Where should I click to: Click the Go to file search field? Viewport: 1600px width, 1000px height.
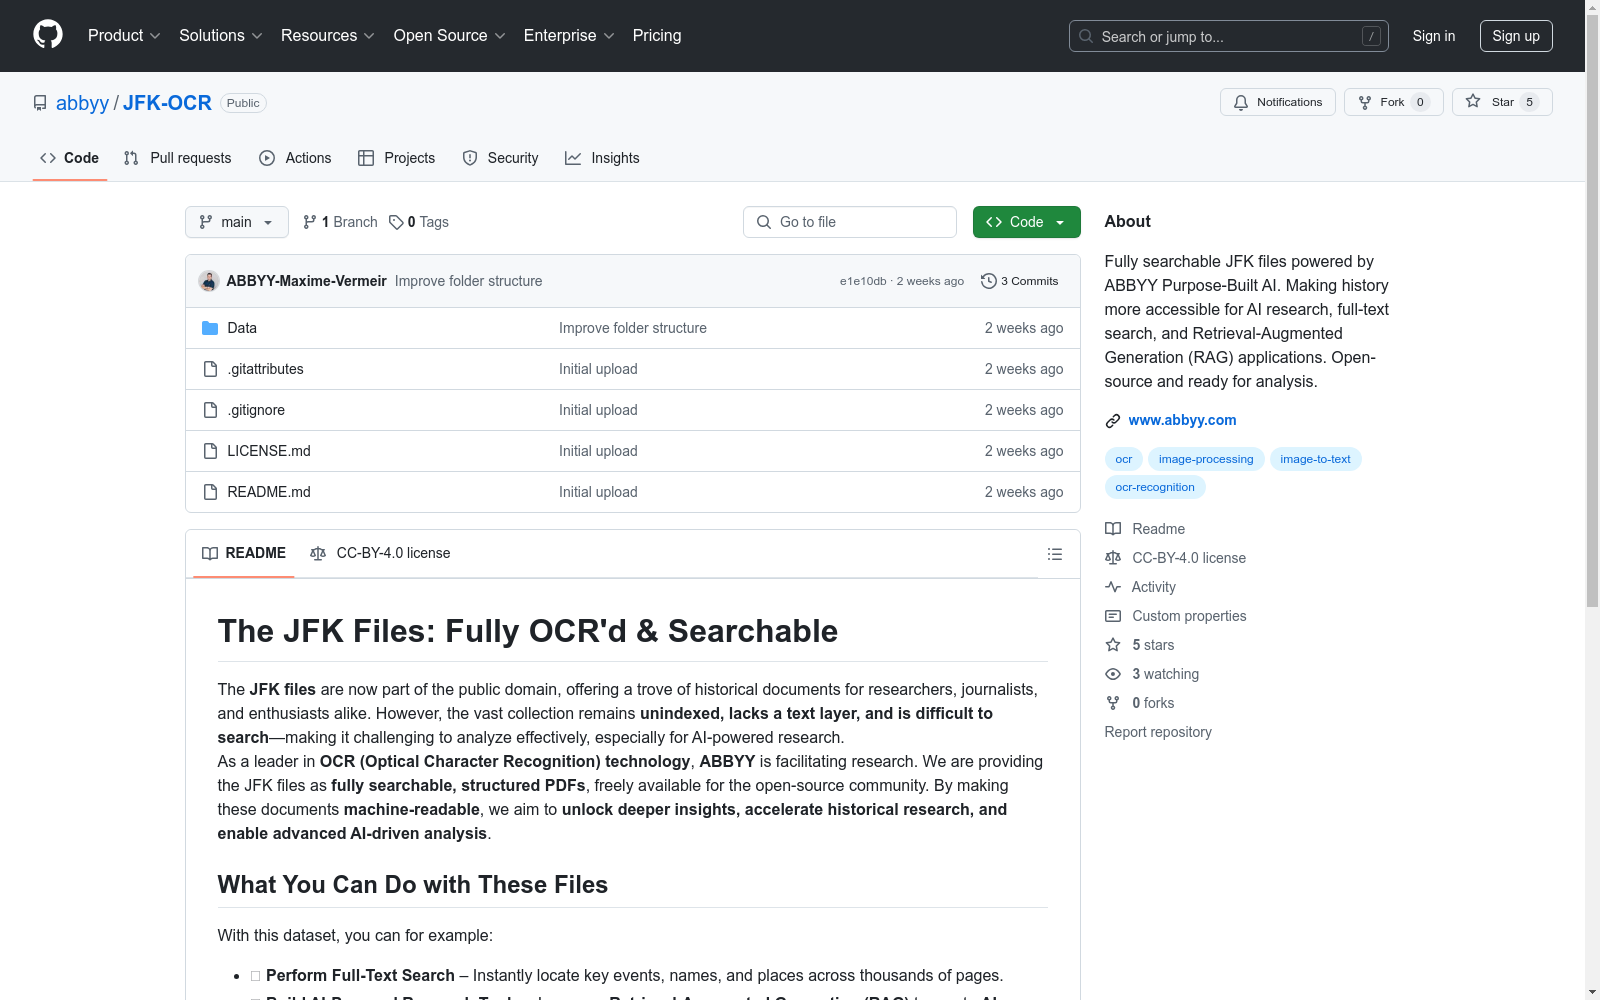(850, 222)
